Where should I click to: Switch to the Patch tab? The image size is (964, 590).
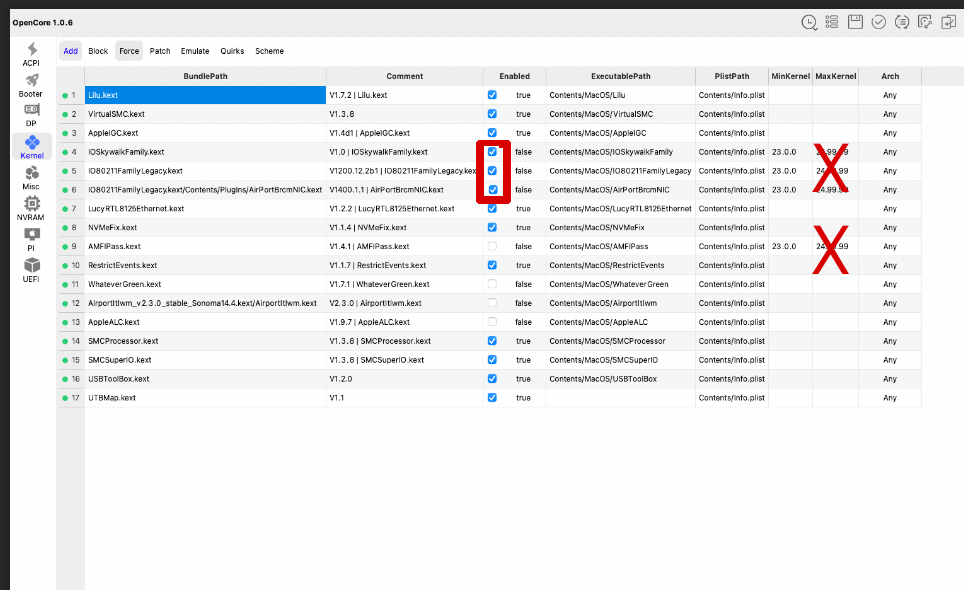tap(160, 51)
